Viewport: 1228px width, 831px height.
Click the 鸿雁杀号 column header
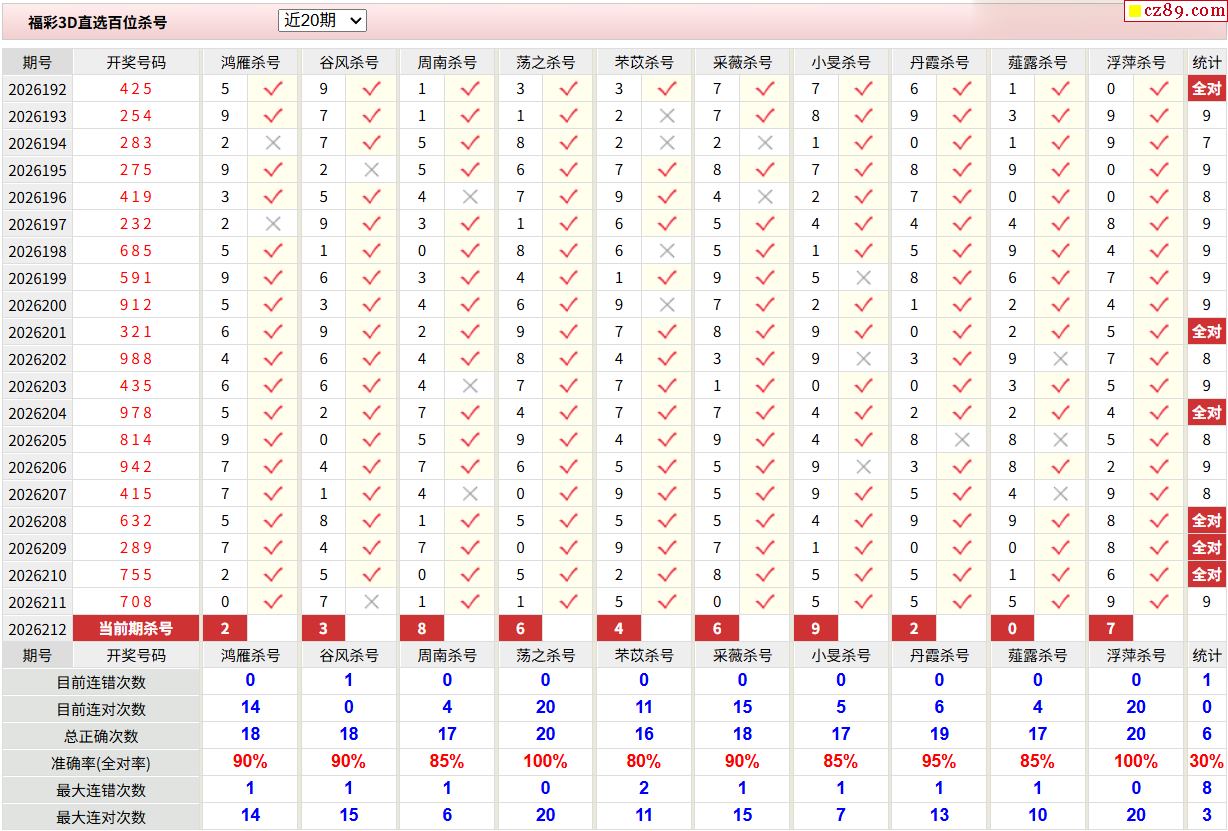click(250, 62)
